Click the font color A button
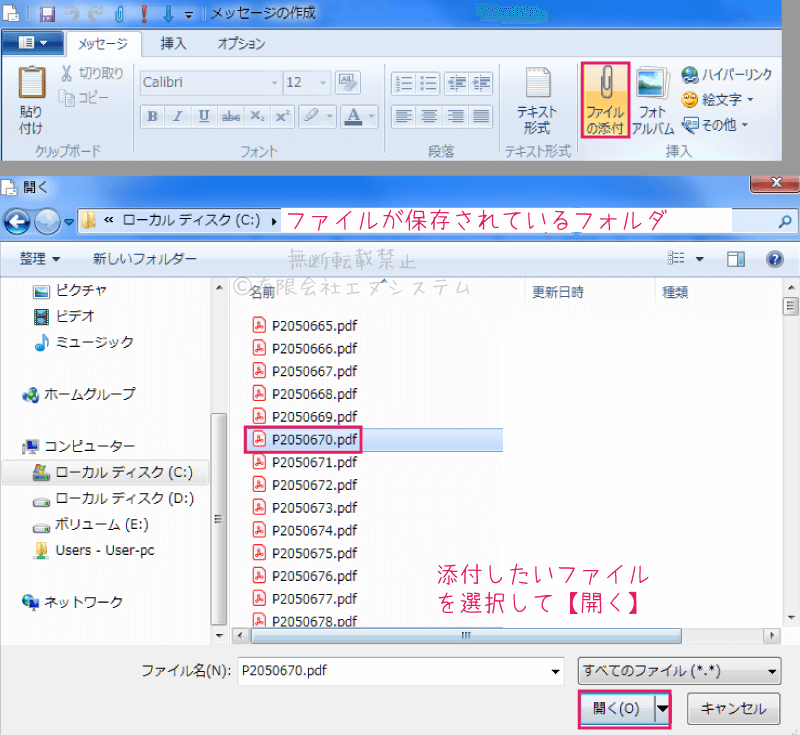The width and height of the screenshot is (800, 735). (354, 117)
